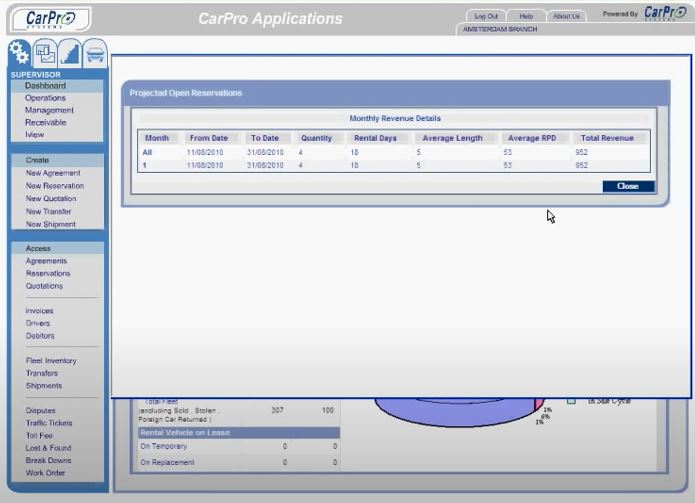The height and width of the screenshot is (503, 695).
Task: Open Fleet Inventory
Action: coord(51,361)
